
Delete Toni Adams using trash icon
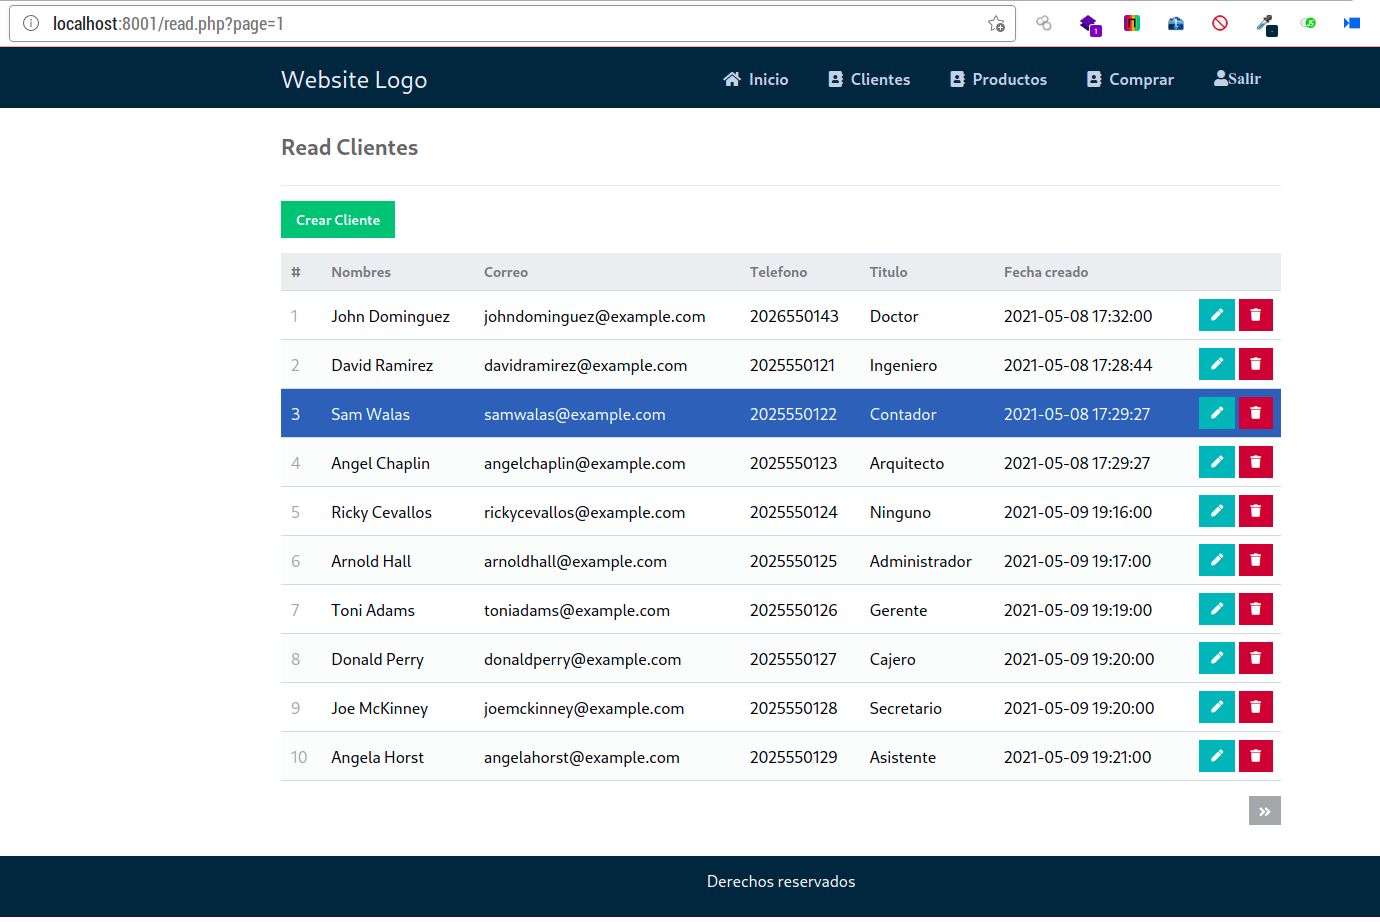pyautogui.click(x=1256, y=609)
